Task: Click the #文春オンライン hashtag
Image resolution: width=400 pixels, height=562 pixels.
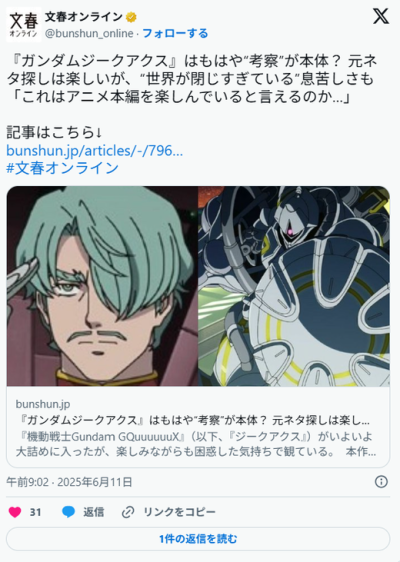Action: click(x=62, y=168)
